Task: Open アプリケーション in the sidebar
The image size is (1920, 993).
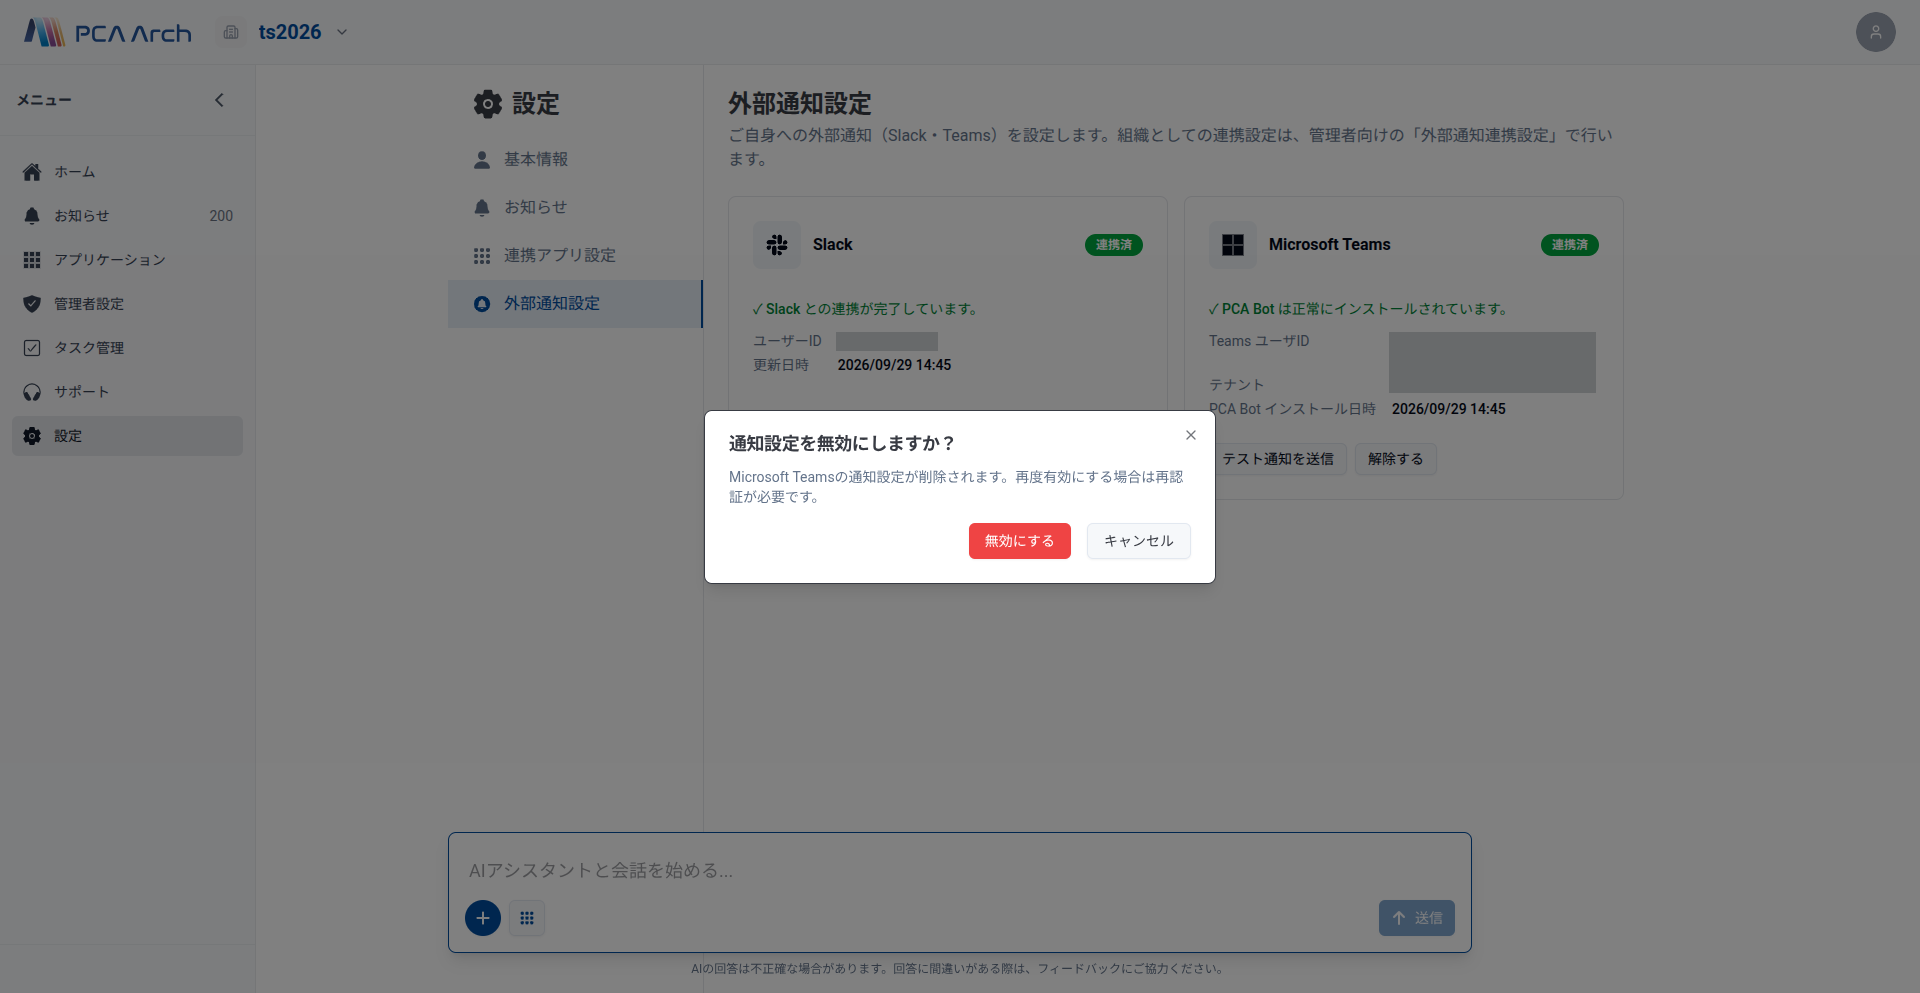Action: (127, 260)
